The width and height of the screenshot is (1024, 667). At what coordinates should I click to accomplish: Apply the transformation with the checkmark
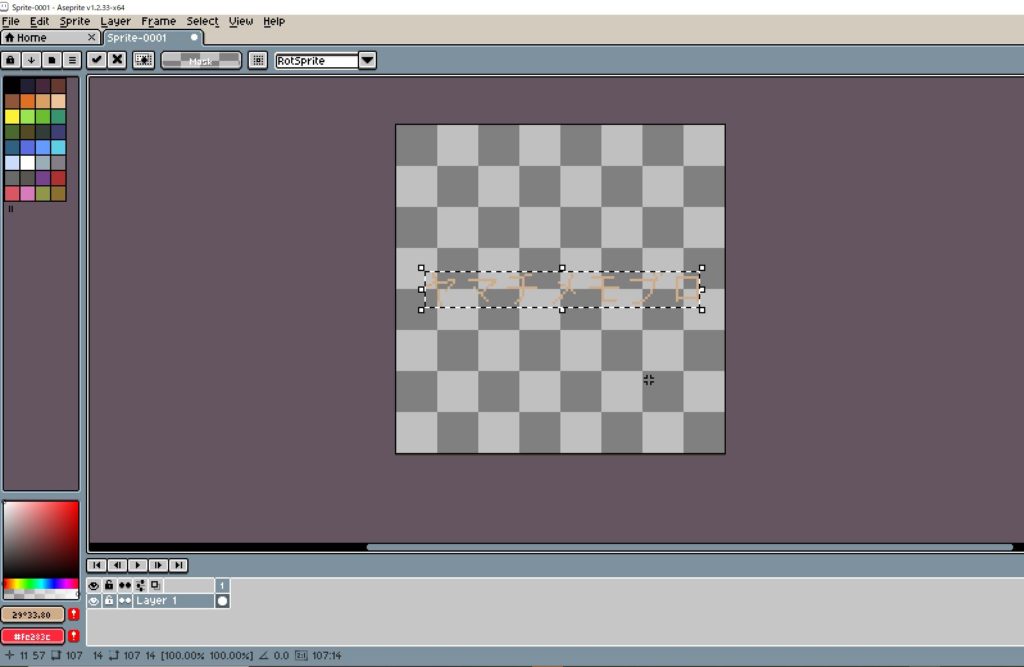pyautogui.click(x=97, y=60)
